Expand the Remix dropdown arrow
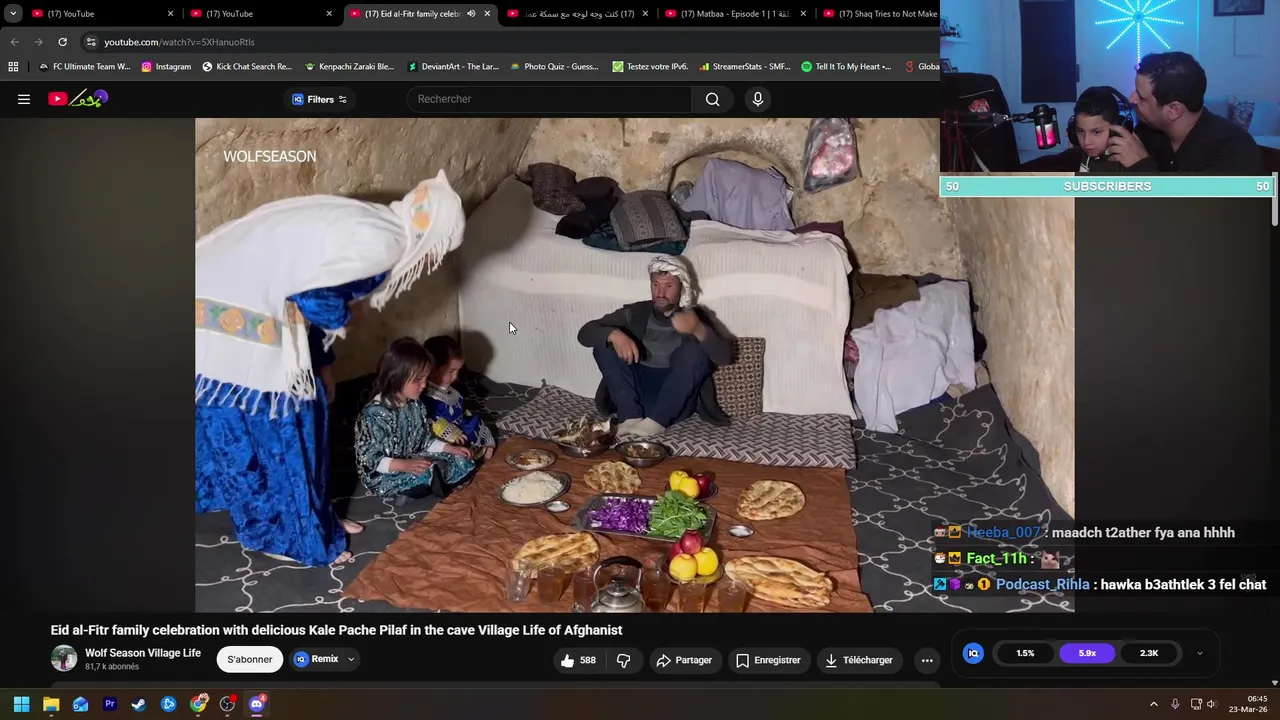This screenshot has height=720, width=1280. [x=351, y=659]
